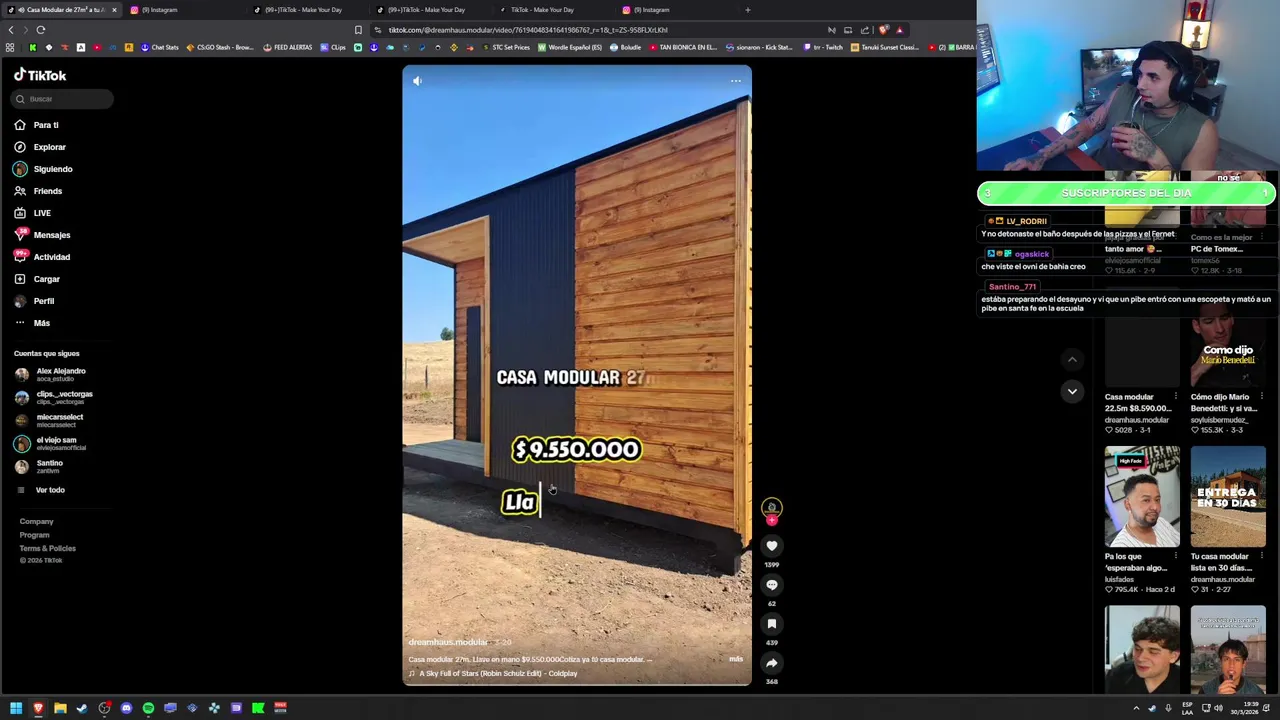Open mlecarsselect followed account
1280x720 pixels.
pos(49,420)
